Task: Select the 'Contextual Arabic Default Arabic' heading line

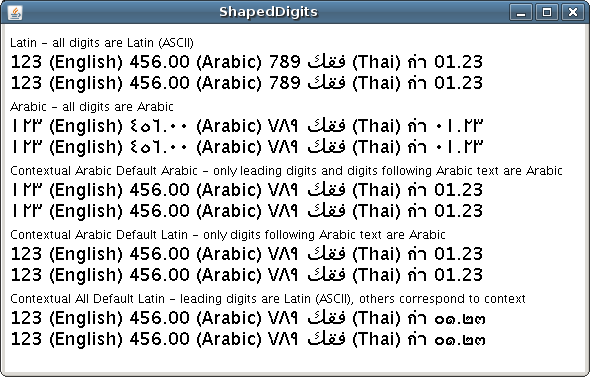Action: click(286, 171)
